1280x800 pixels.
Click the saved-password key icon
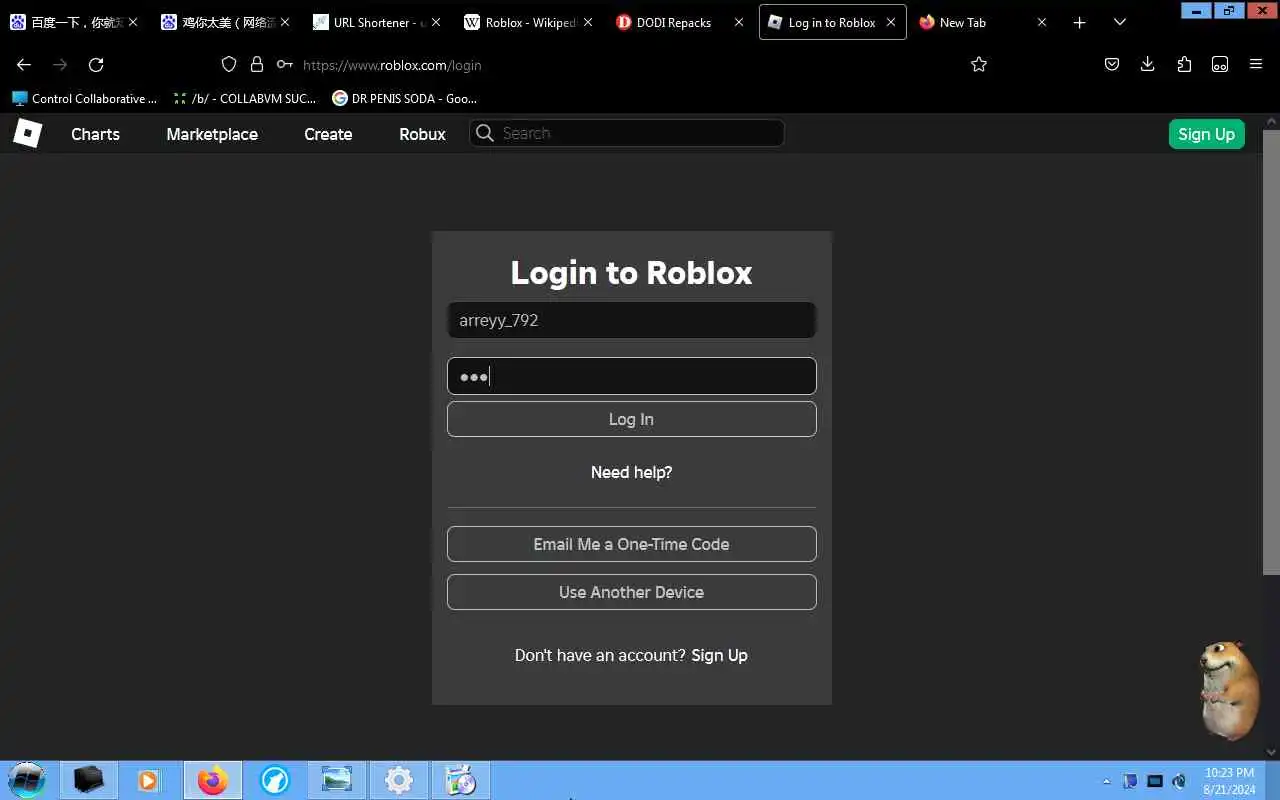(285, 64)
